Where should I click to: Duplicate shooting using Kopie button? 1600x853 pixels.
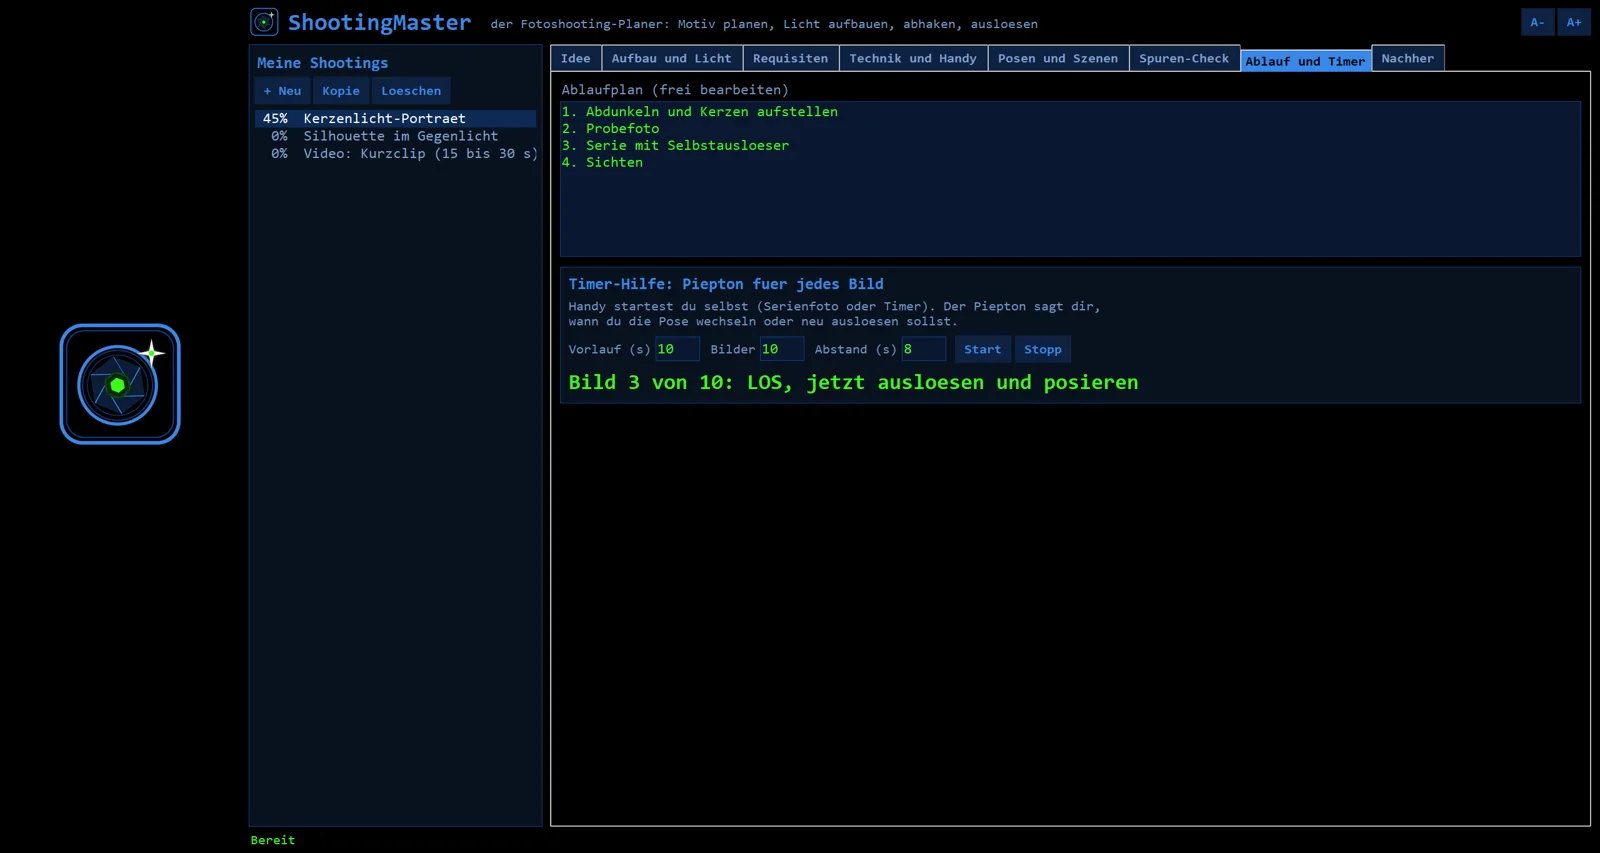pyautogui.click(x=341, y=91)
